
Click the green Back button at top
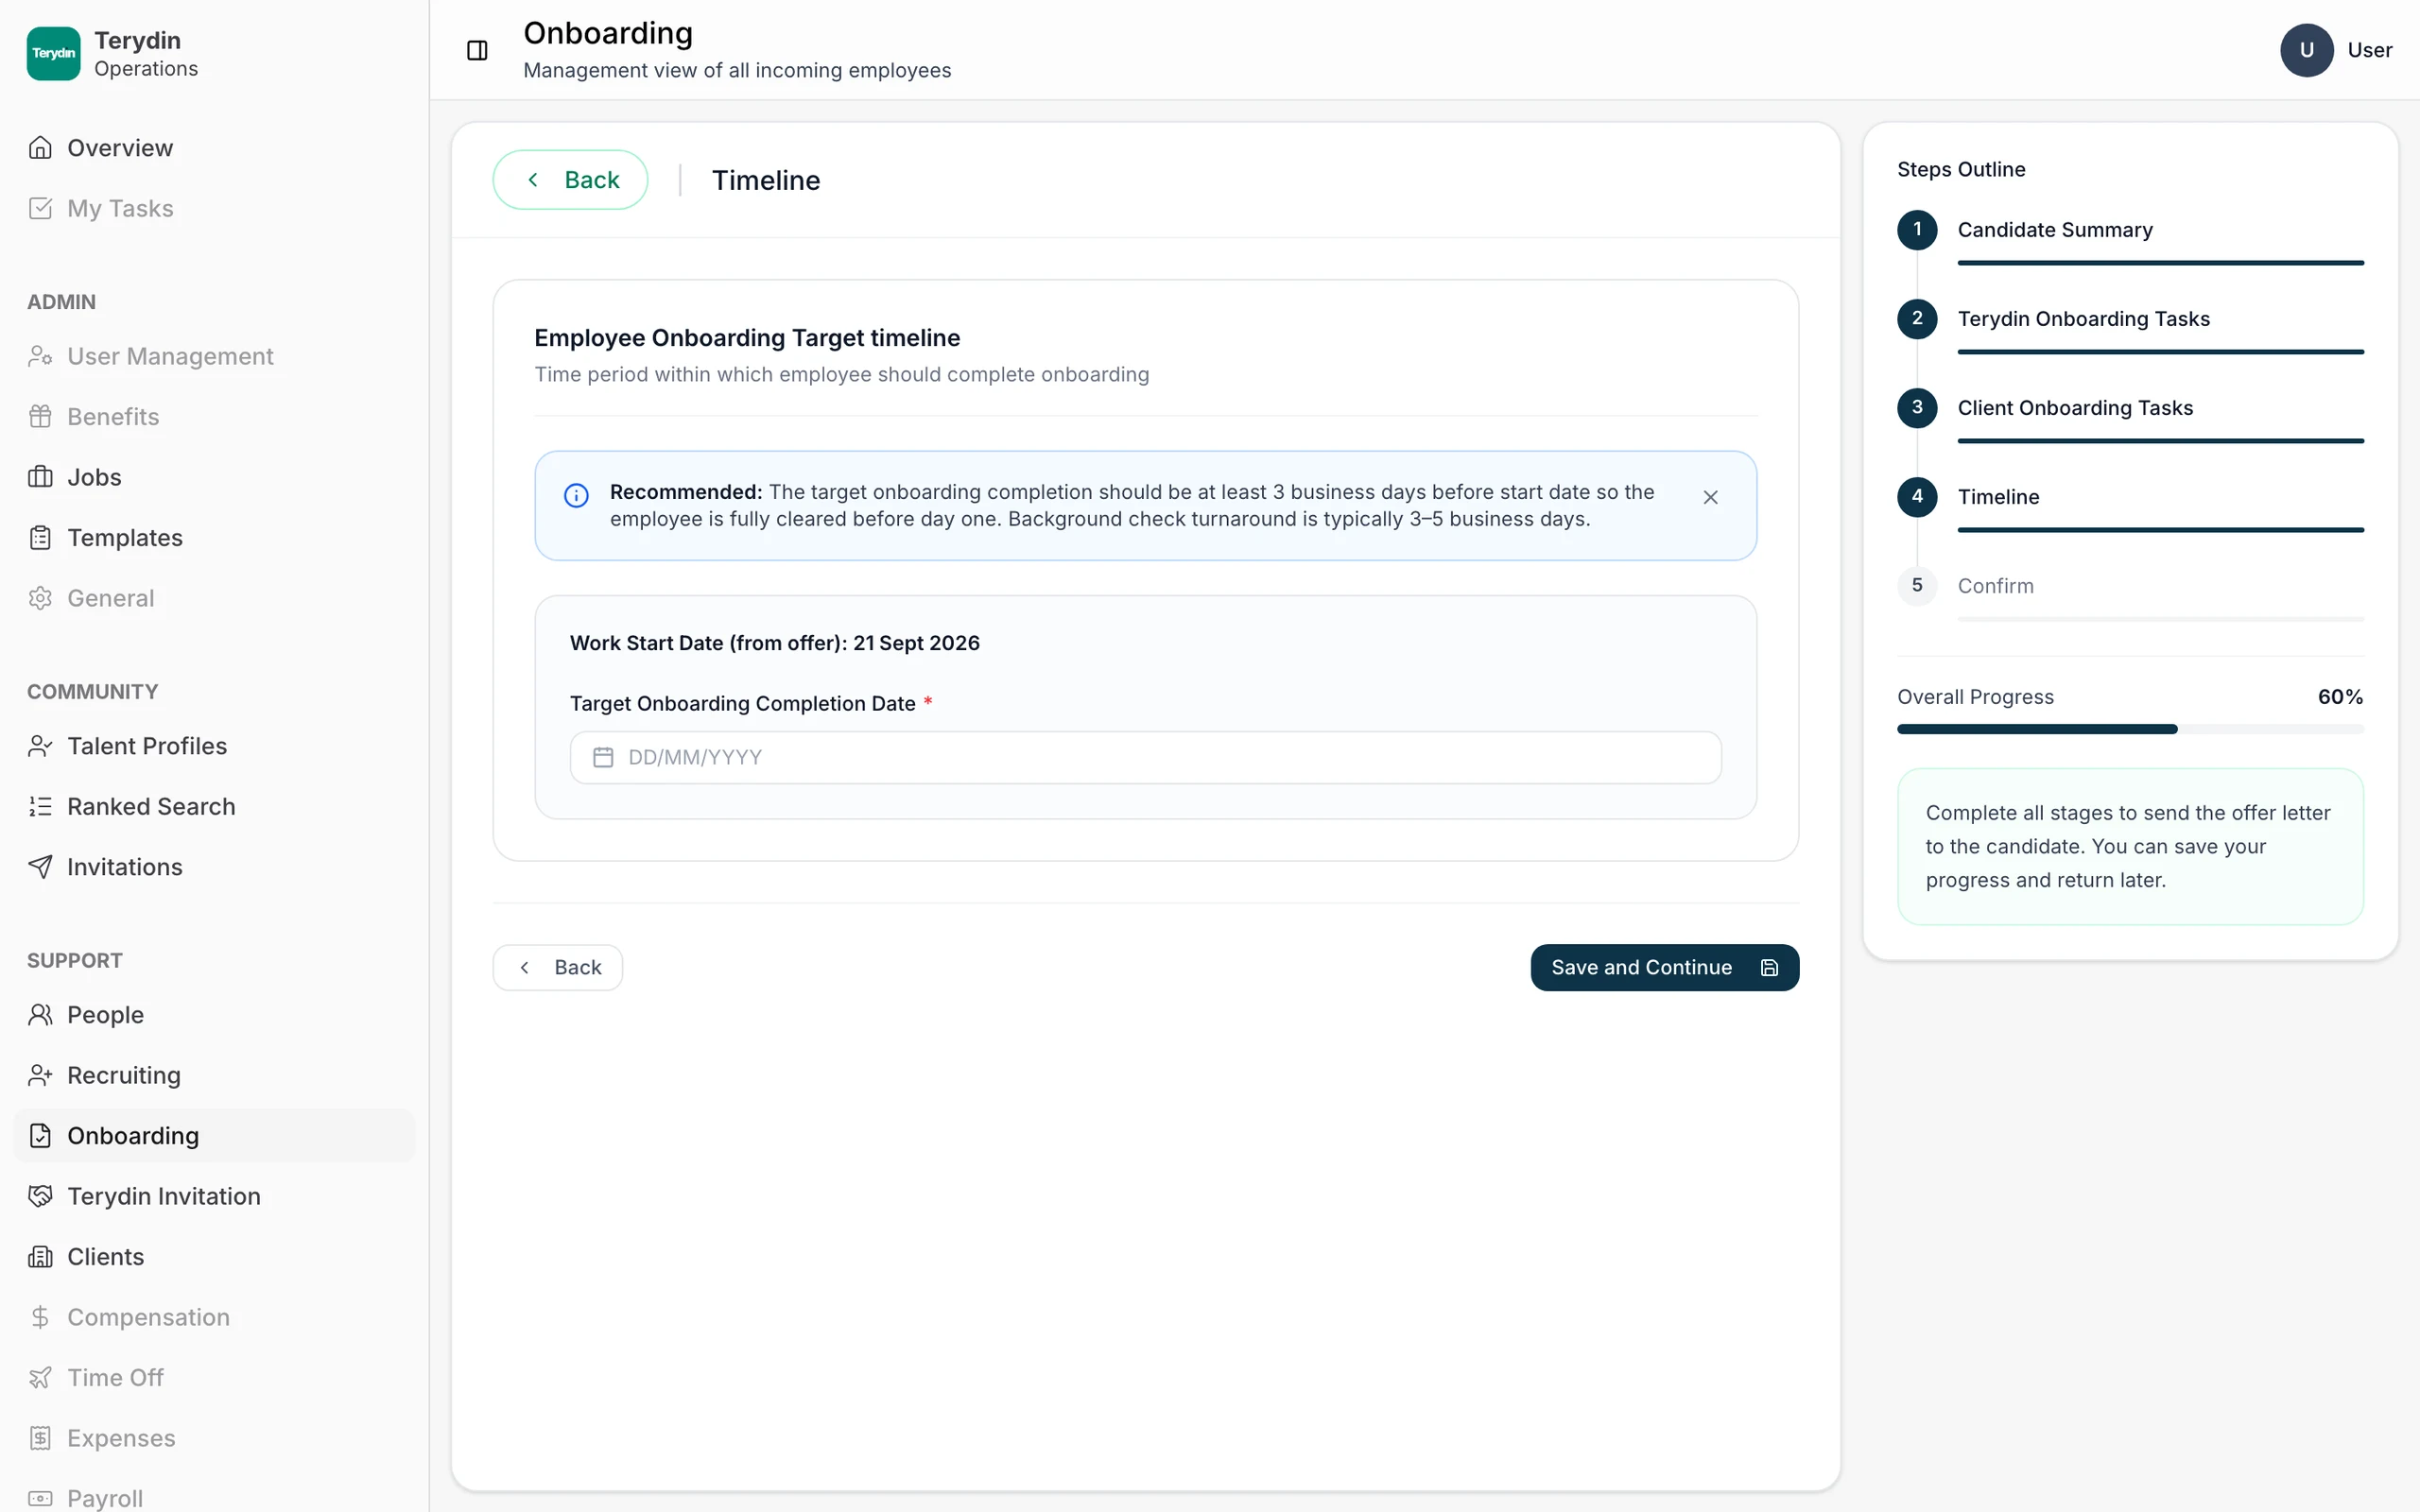coord(570,180)
